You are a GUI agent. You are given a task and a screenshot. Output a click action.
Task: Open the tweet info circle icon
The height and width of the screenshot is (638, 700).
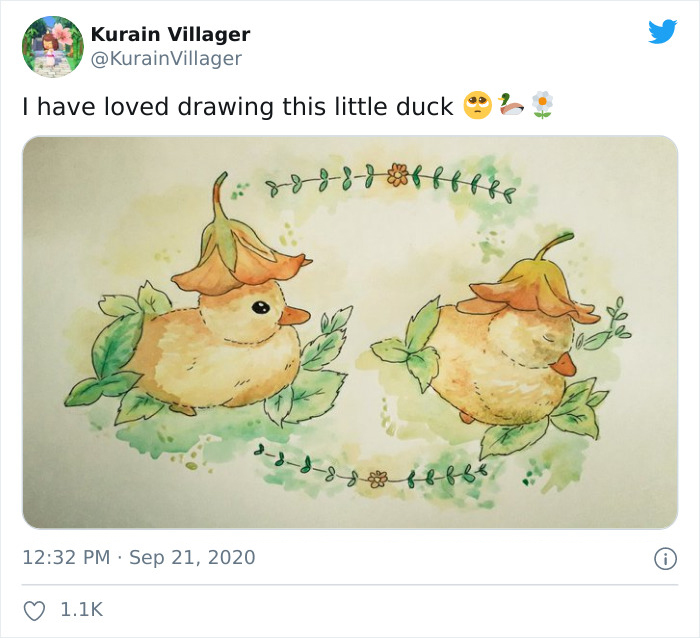[x=665, y=558]
